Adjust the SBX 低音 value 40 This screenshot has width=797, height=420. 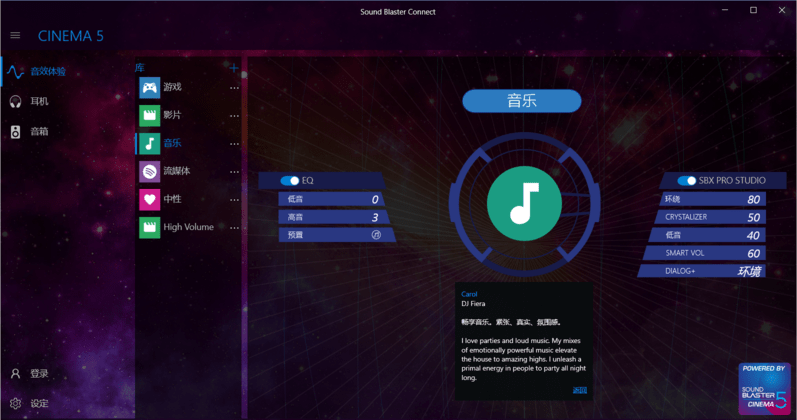click(753, 235)
